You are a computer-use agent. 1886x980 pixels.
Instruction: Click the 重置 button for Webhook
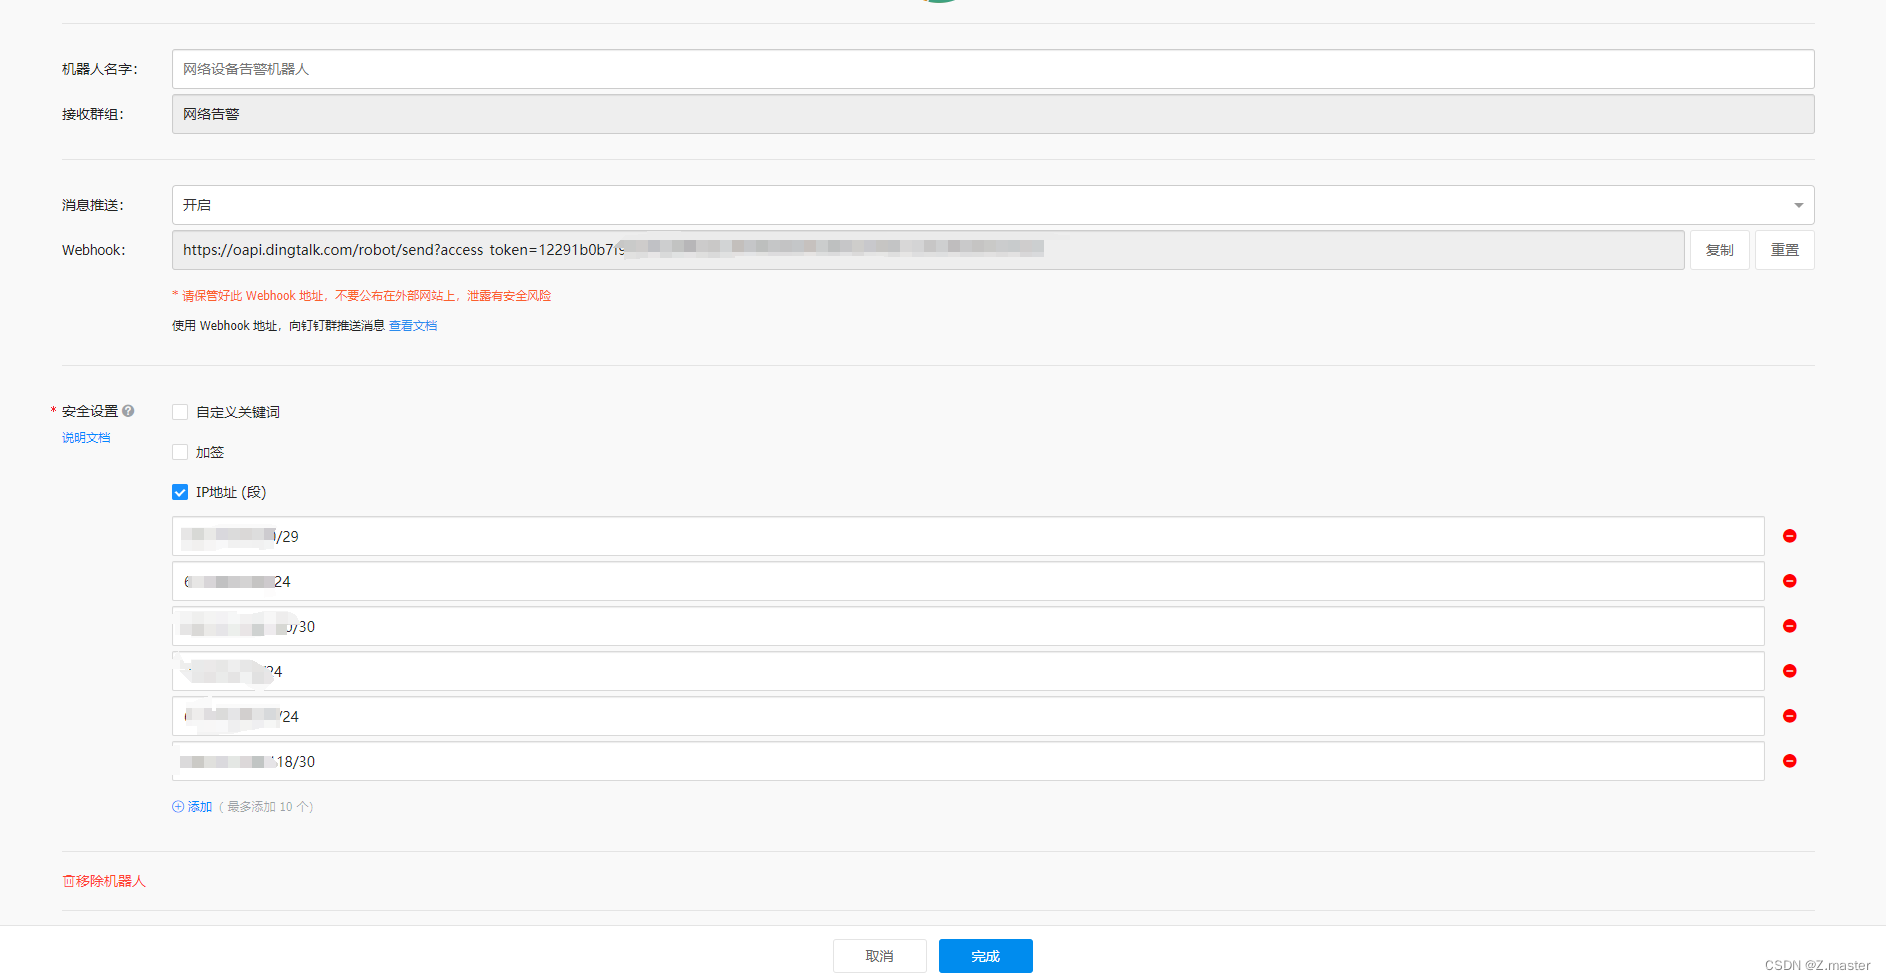click(x=1785, y=250)
